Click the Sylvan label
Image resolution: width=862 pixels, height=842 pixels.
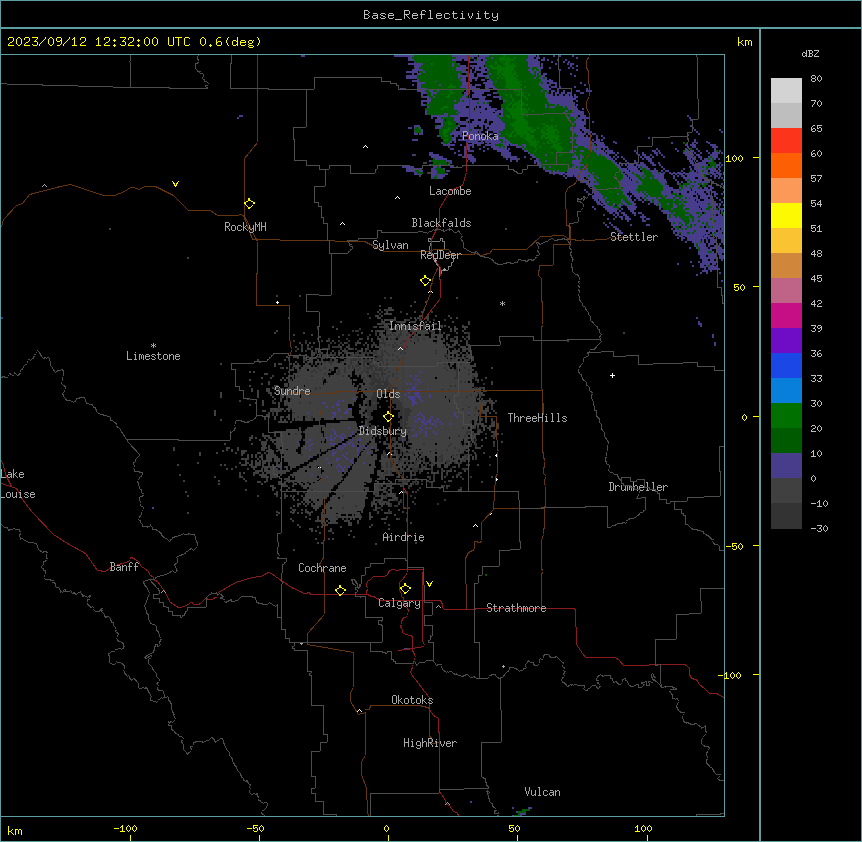pyautogui.click(x=390, y=245)
